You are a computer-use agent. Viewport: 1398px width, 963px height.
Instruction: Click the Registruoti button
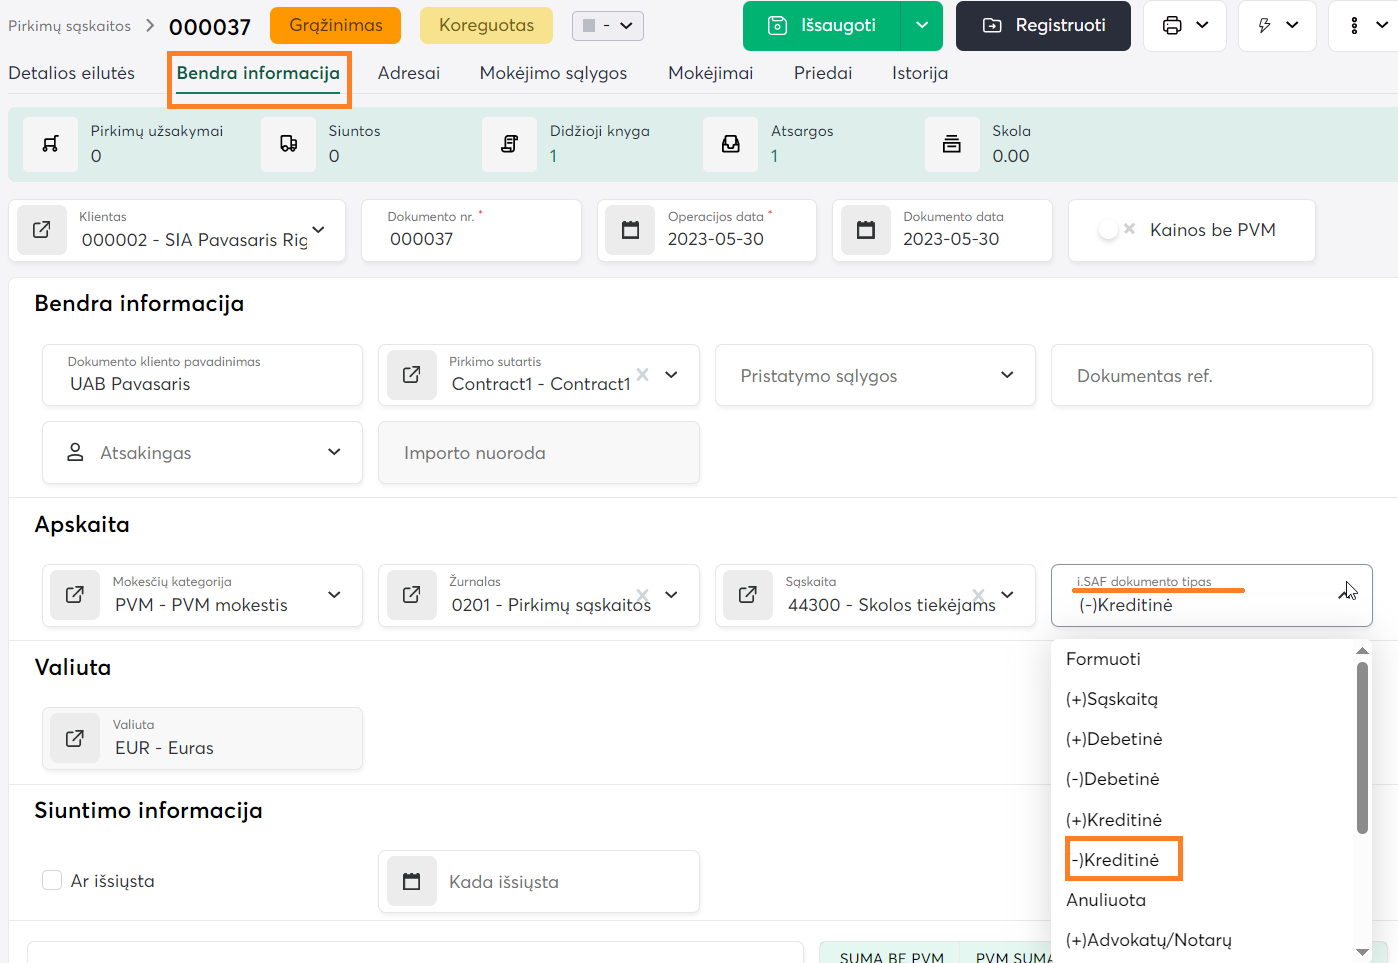tap(1043, 26)
